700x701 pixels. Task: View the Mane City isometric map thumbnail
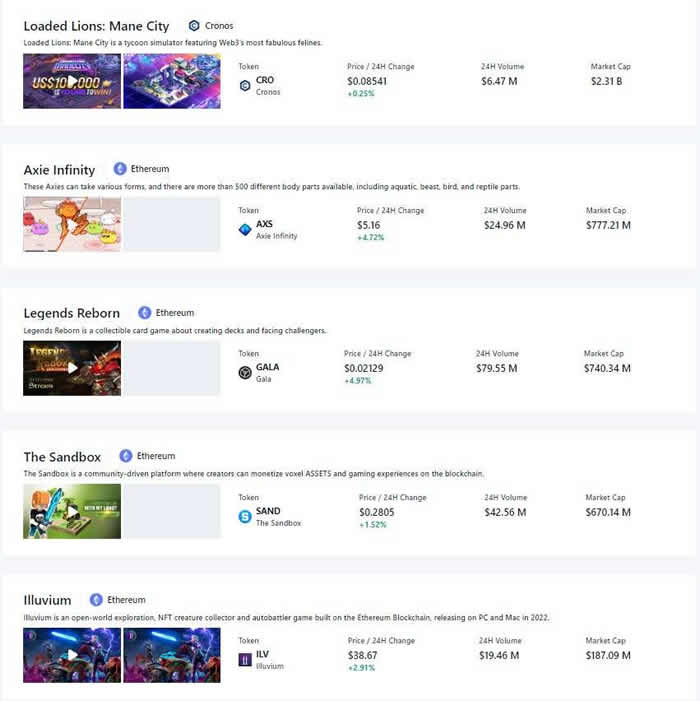pos(172,81)
